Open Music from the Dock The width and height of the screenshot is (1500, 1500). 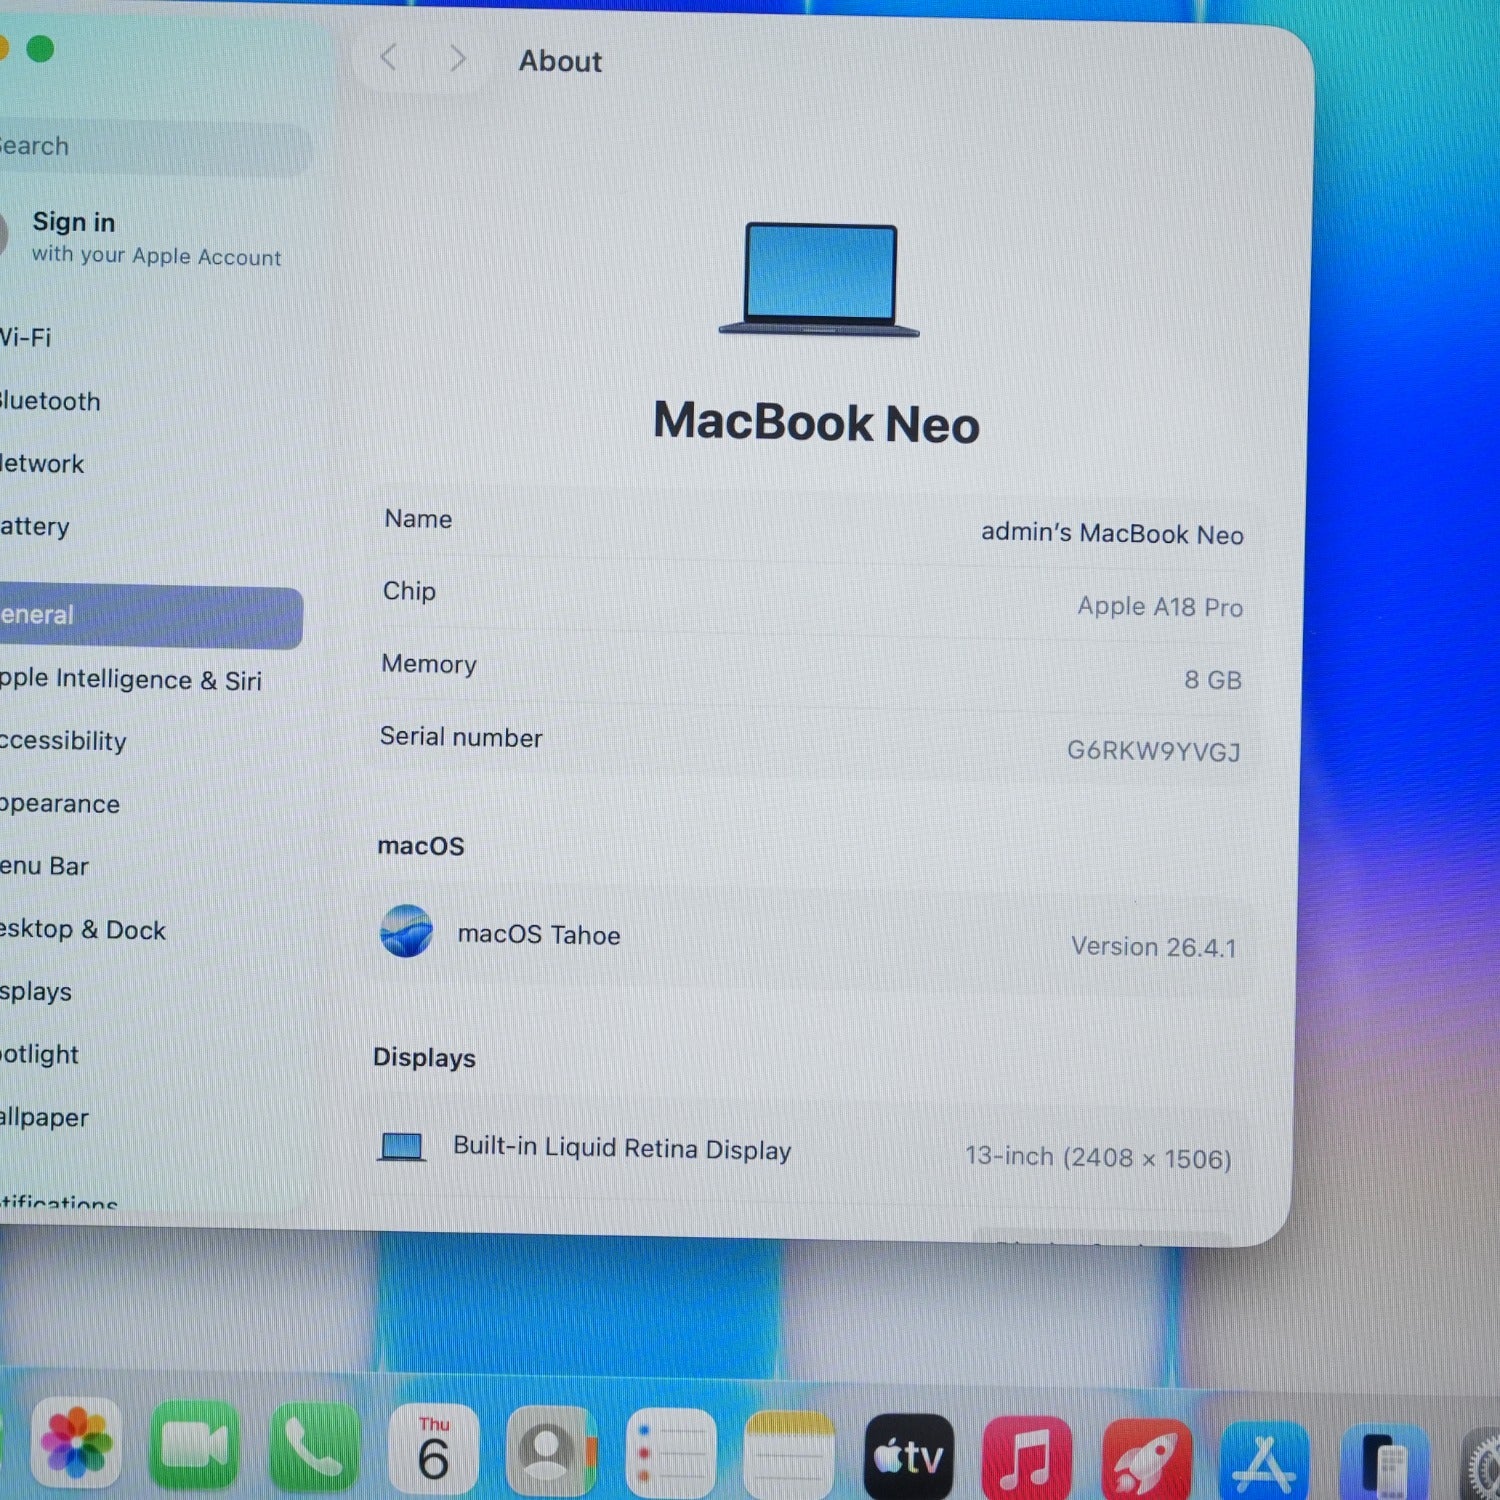coord(1027,1460)
